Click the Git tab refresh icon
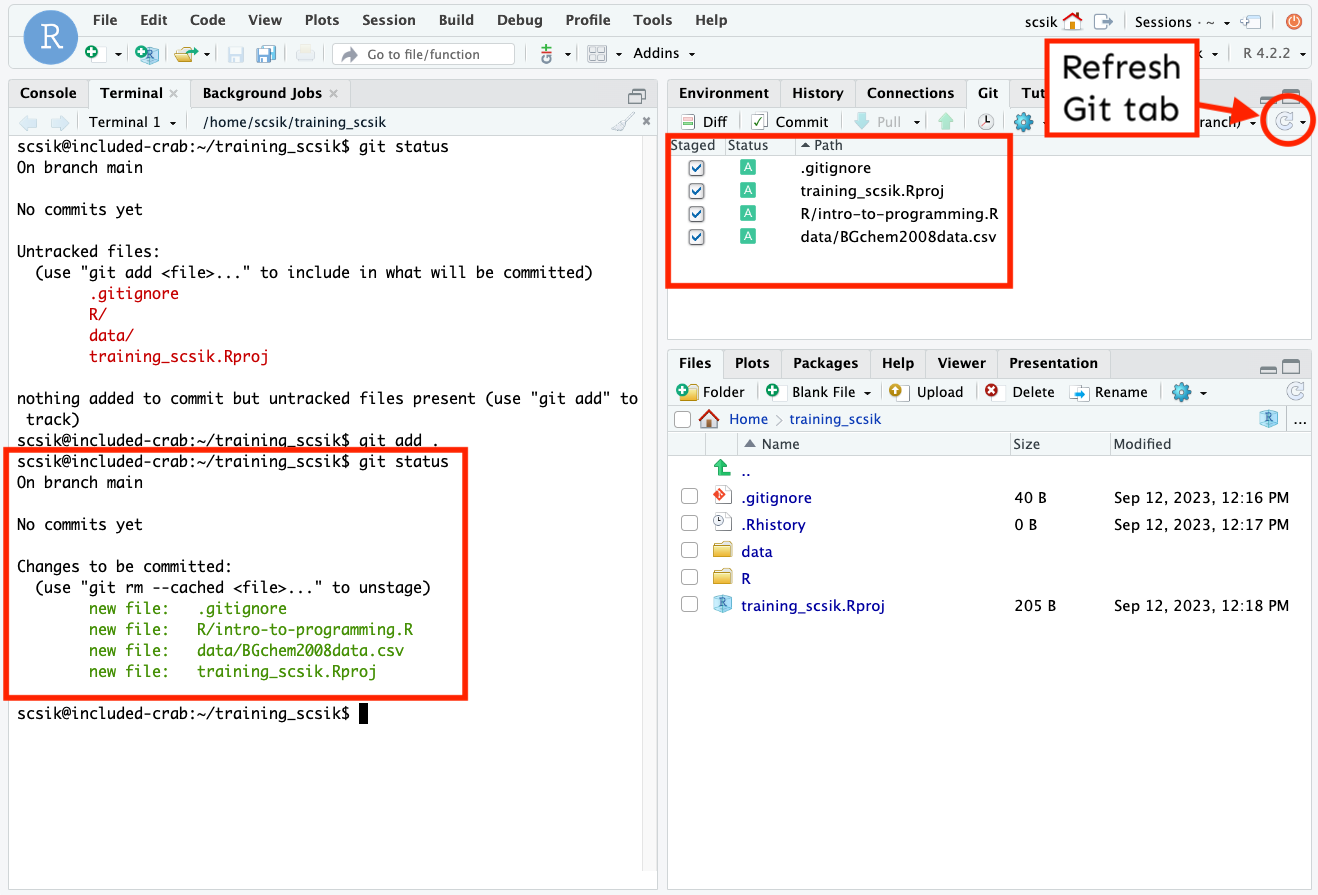This screenshot has width=1318, height=895. coord(1285,122)
